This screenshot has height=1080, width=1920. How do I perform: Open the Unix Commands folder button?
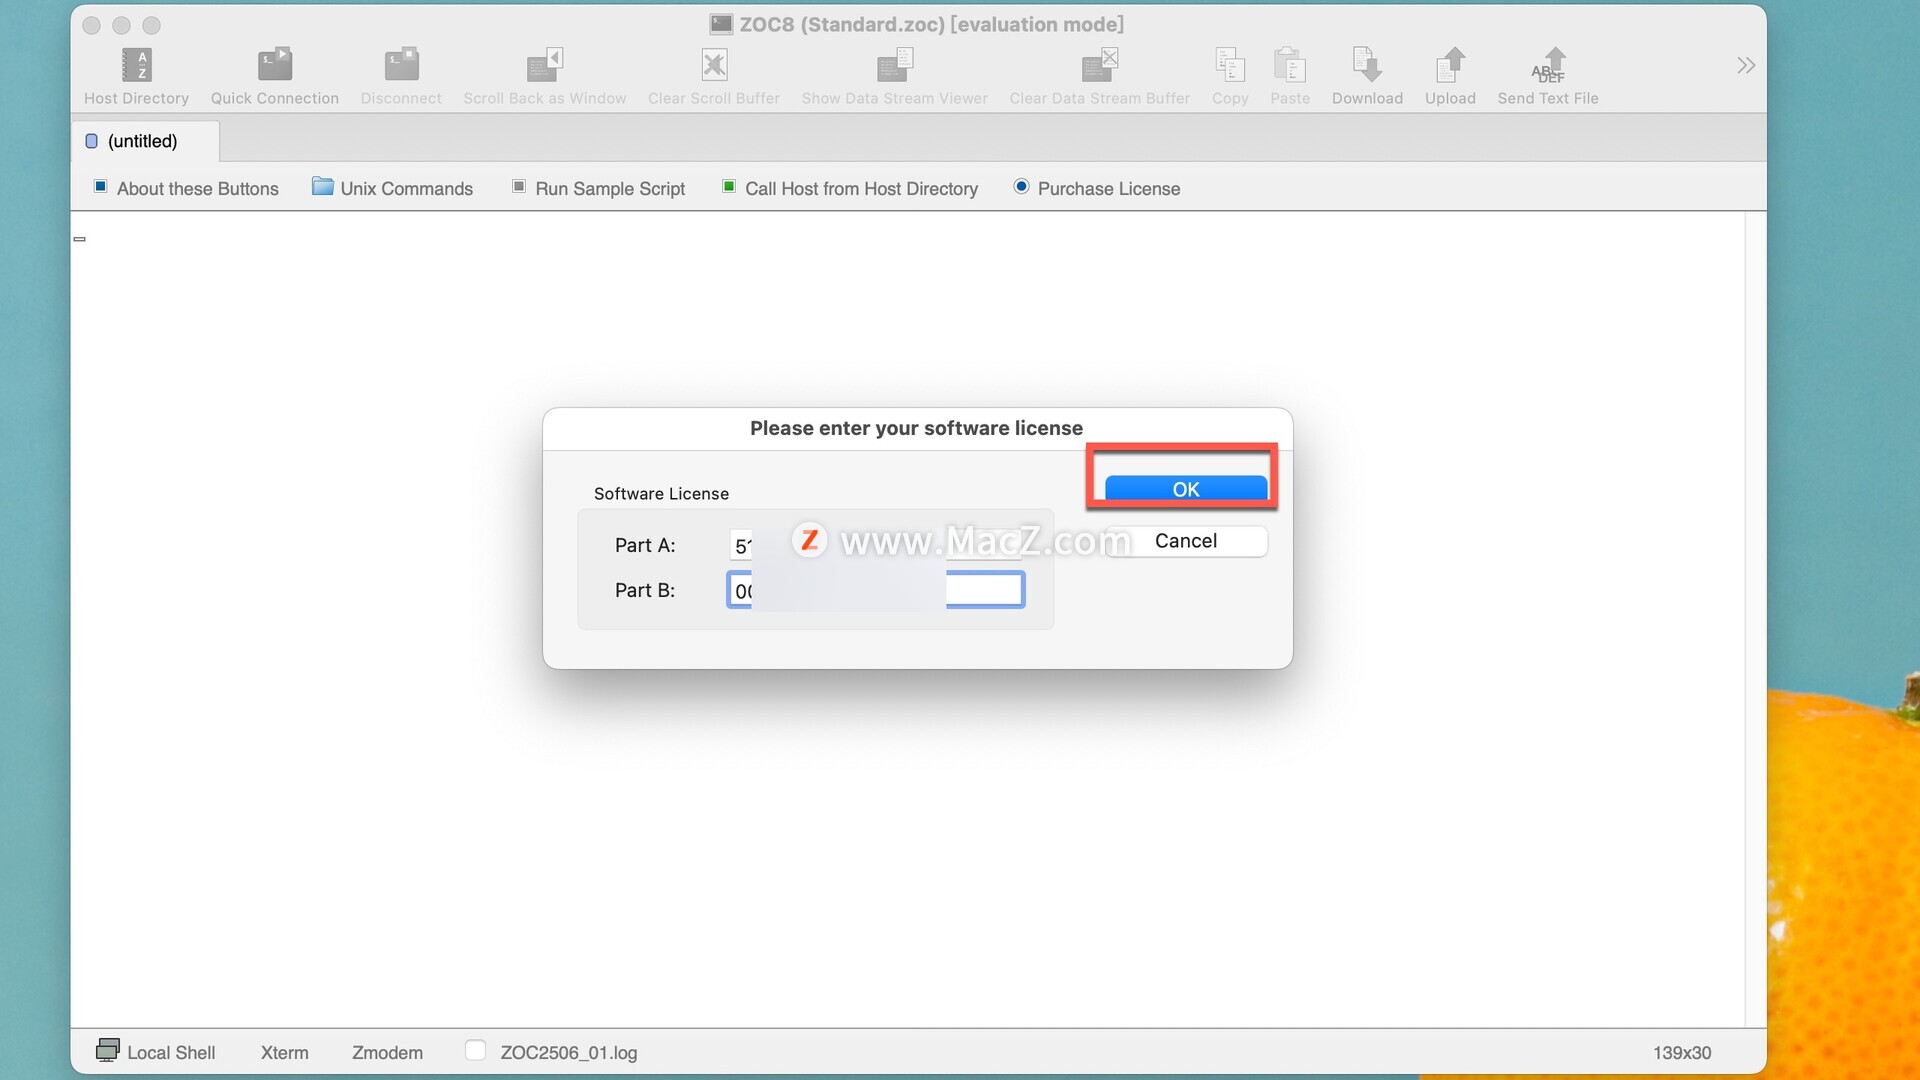tap(392, 188)
